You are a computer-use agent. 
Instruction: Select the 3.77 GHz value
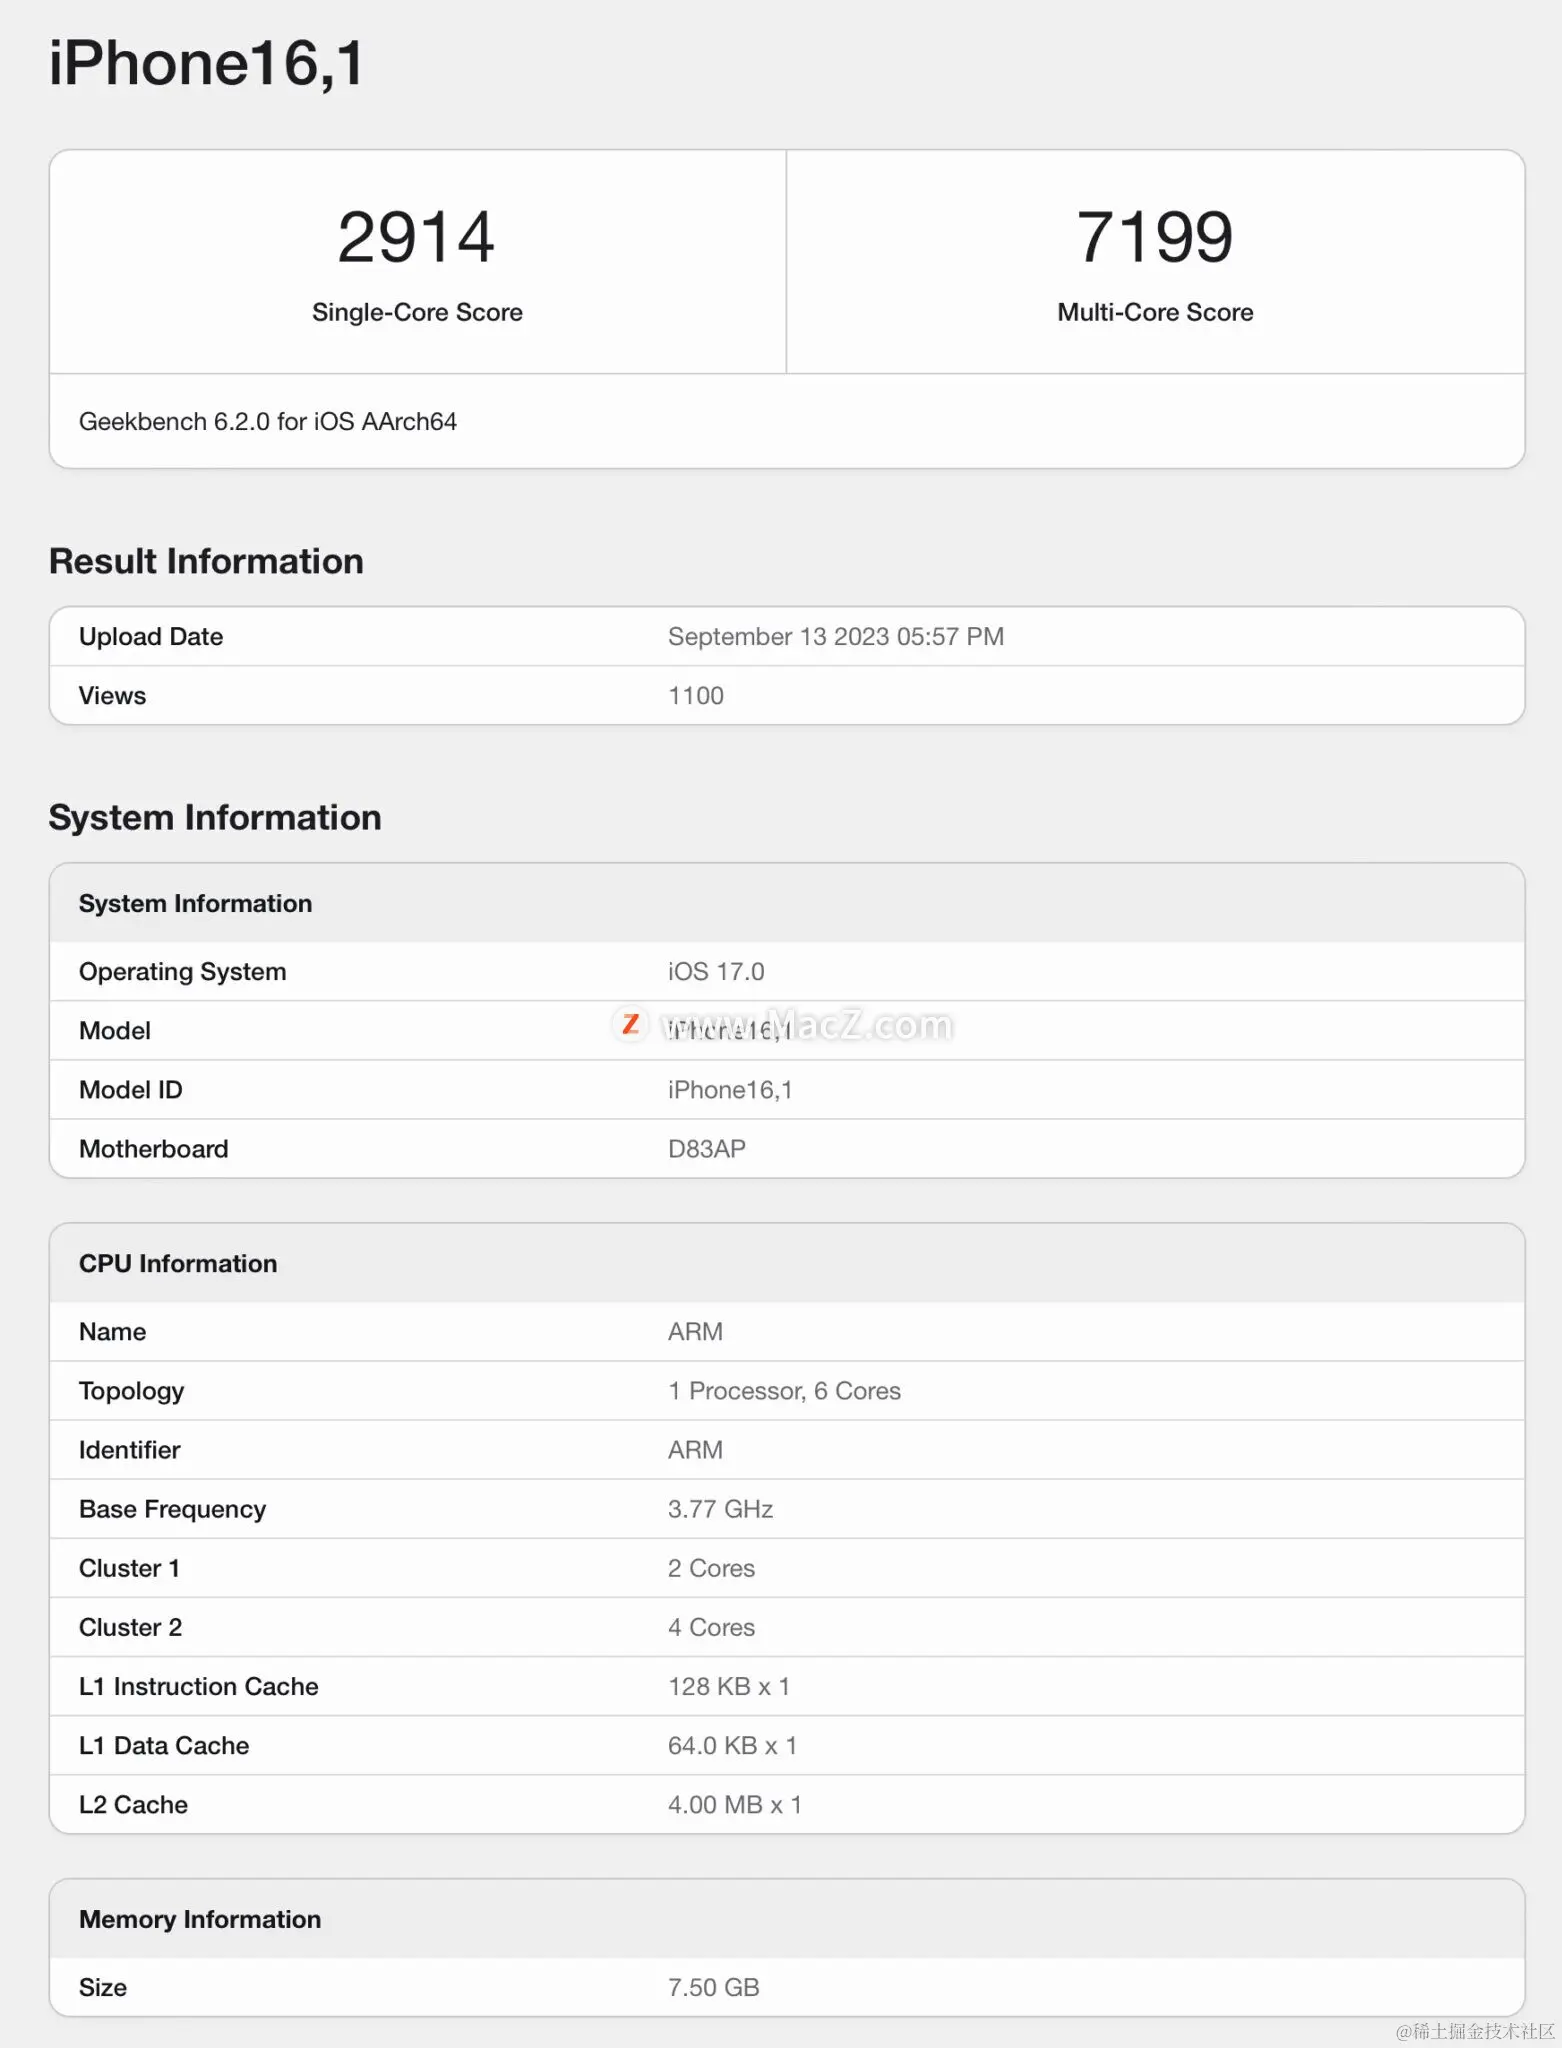point(720,1509)
